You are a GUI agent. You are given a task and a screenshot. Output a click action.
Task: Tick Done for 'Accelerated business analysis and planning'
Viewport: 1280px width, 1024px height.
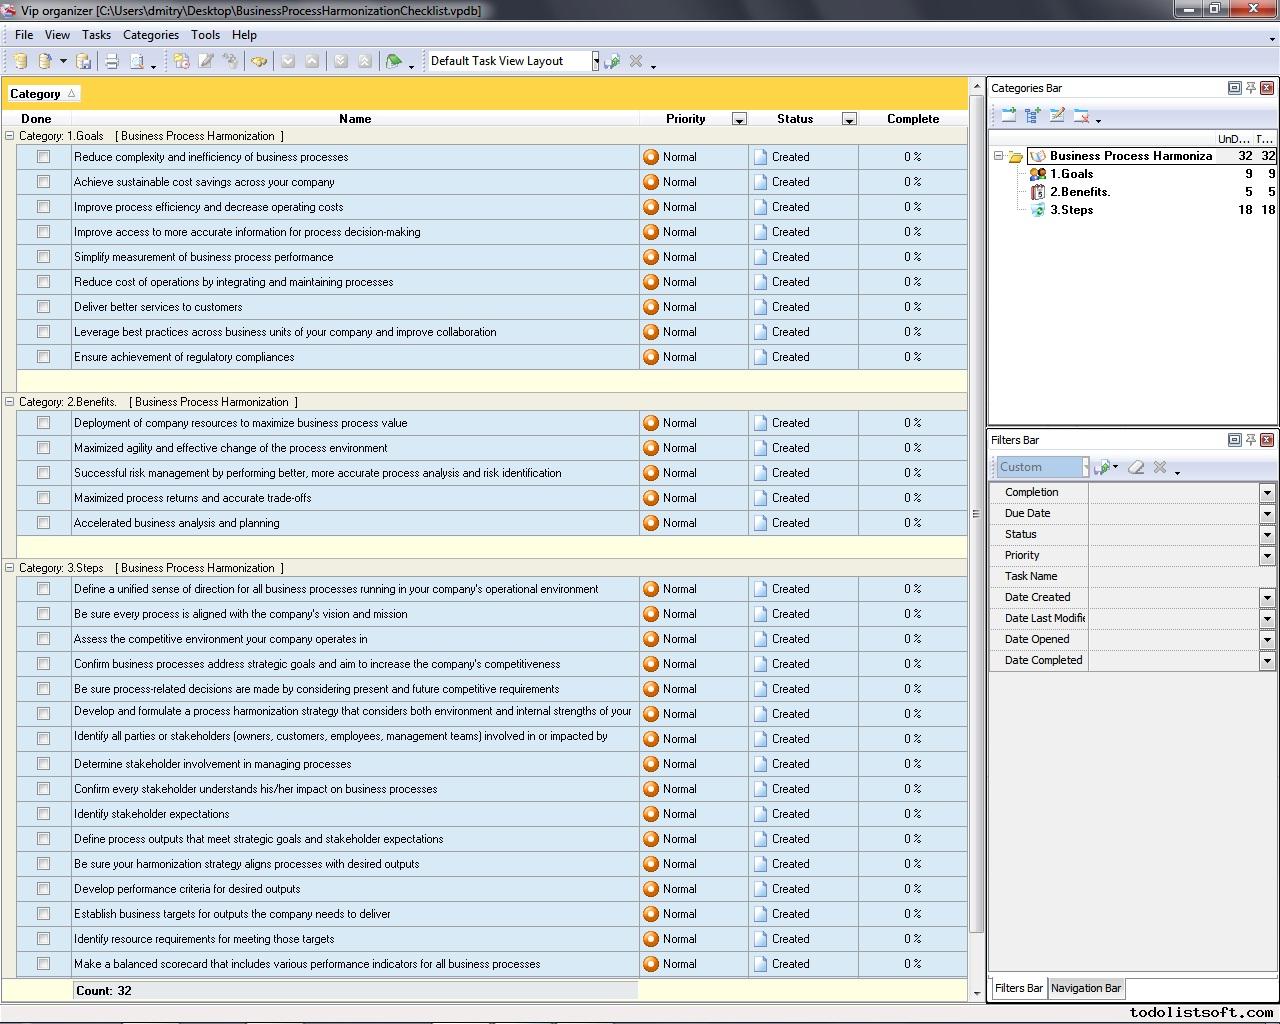click(x=42, y=523)
